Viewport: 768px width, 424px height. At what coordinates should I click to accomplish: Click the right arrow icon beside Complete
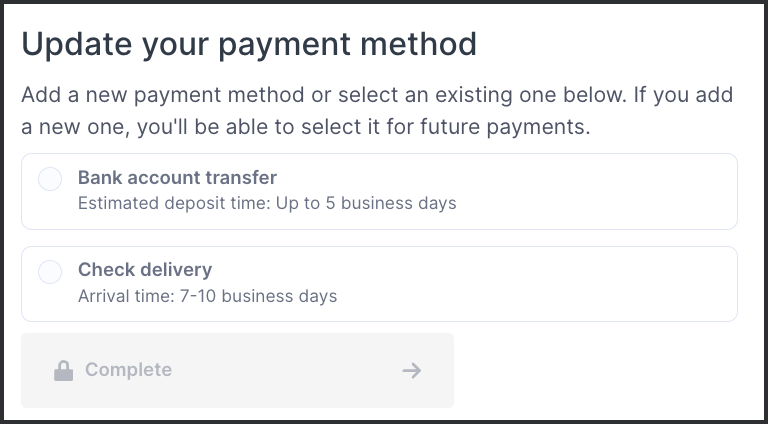coord(411,371)
